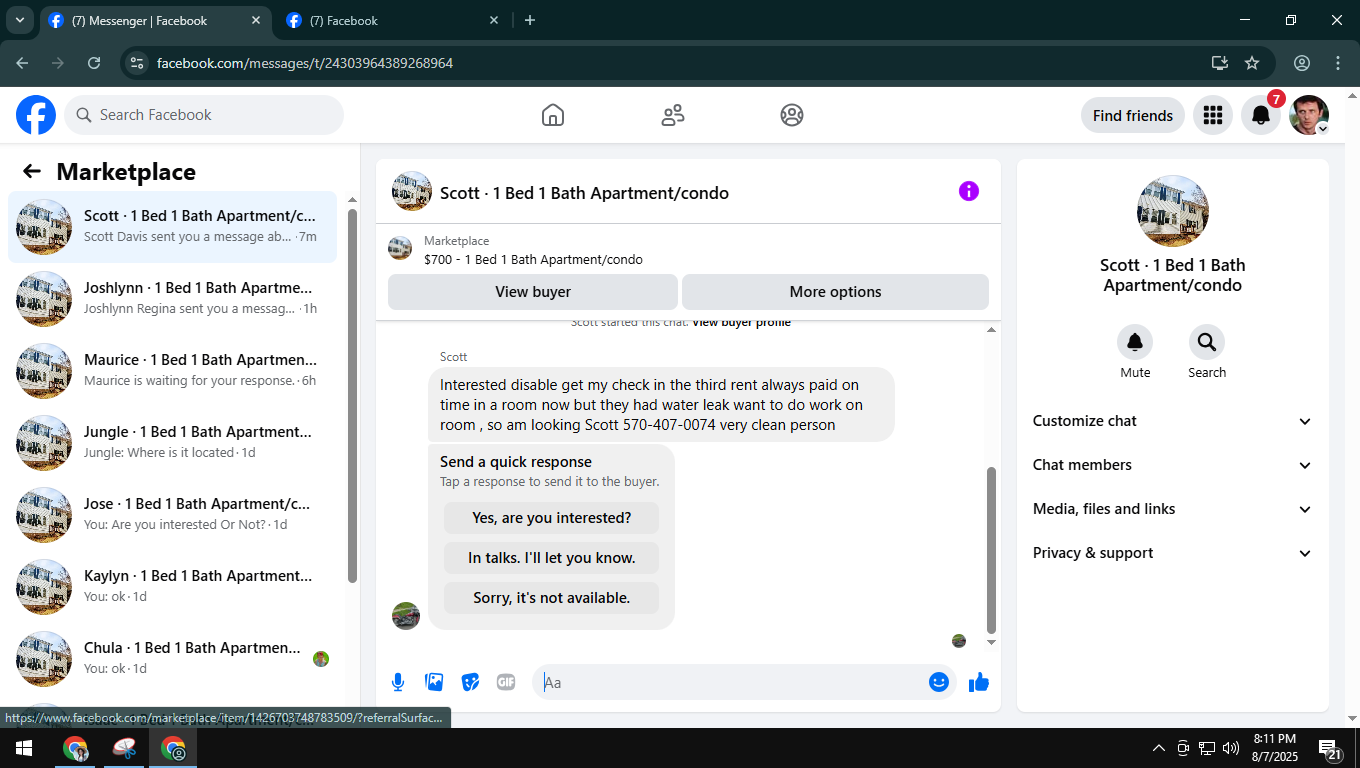Open the purple conversation information icon
The height and width of the screenshot is (768, 1360).
[969, 191]
